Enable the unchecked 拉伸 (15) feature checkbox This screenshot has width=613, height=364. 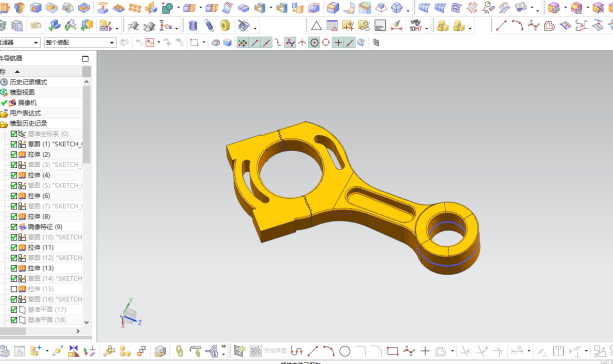(14, 289)
